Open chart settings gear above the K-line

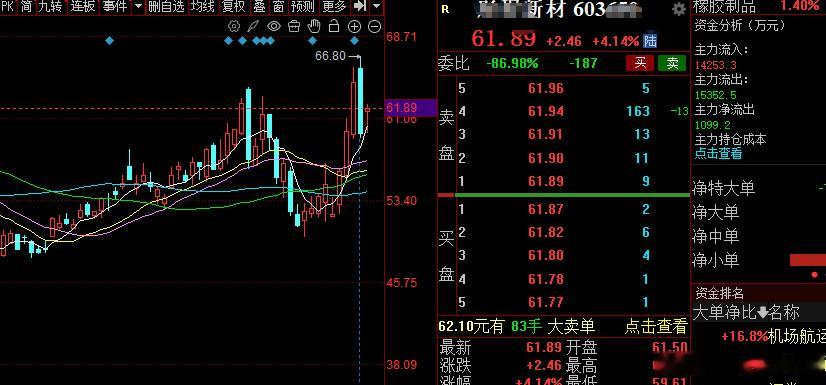234,26
